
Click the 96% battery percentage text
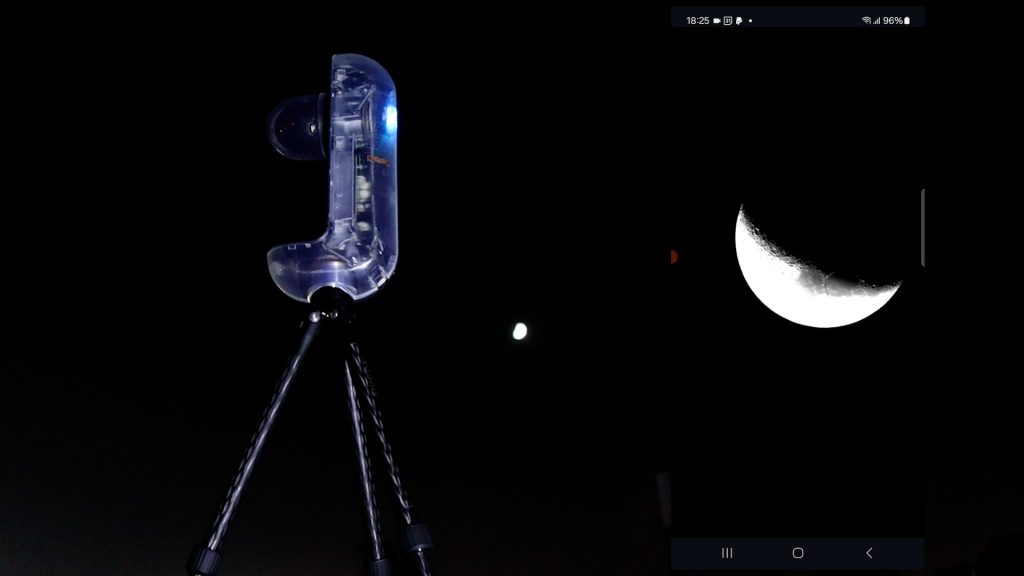(x=892, y=20)
